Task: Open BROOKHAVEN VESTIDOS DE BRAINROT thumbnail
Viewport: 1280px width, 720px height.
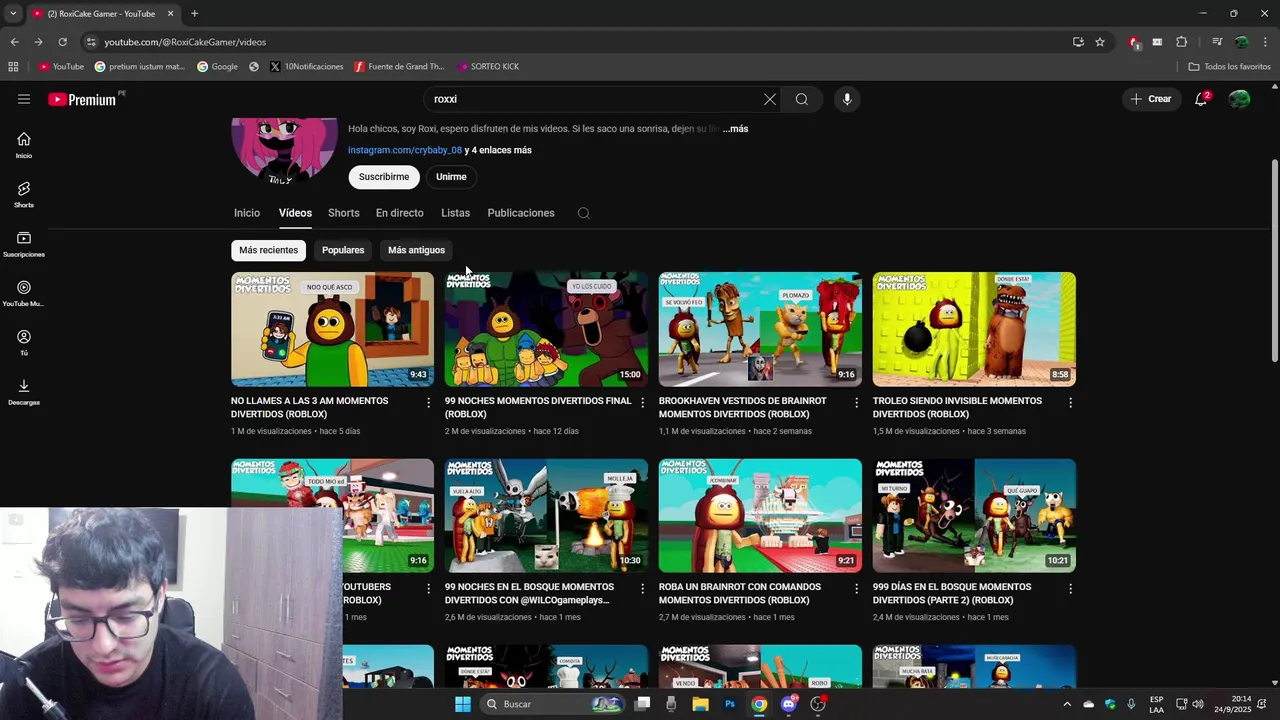Action: [760, 329]
